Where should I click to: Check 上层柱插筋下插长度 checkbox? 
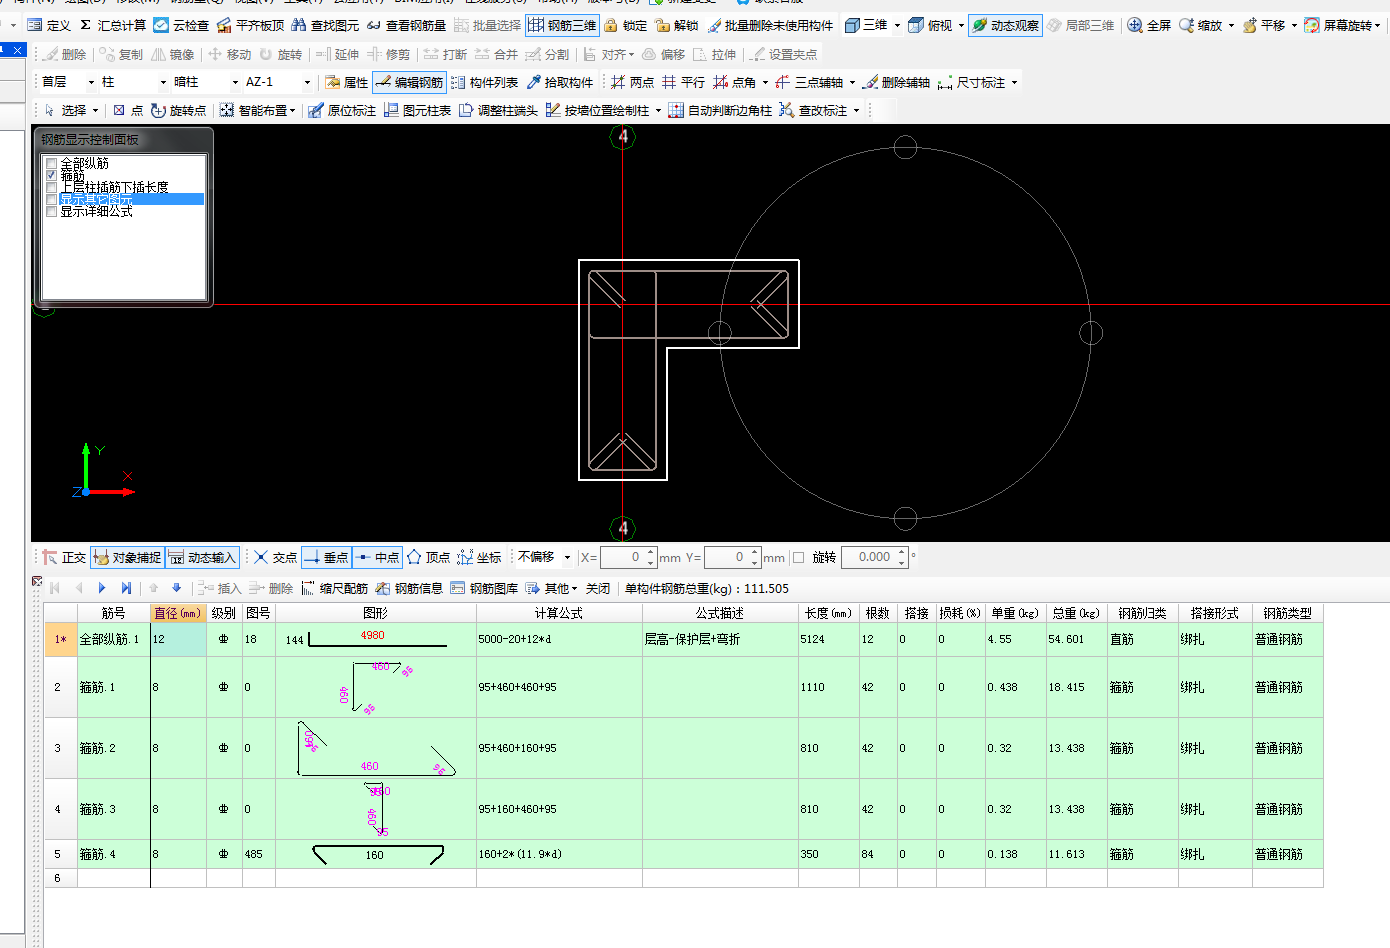tap(51, 187)
